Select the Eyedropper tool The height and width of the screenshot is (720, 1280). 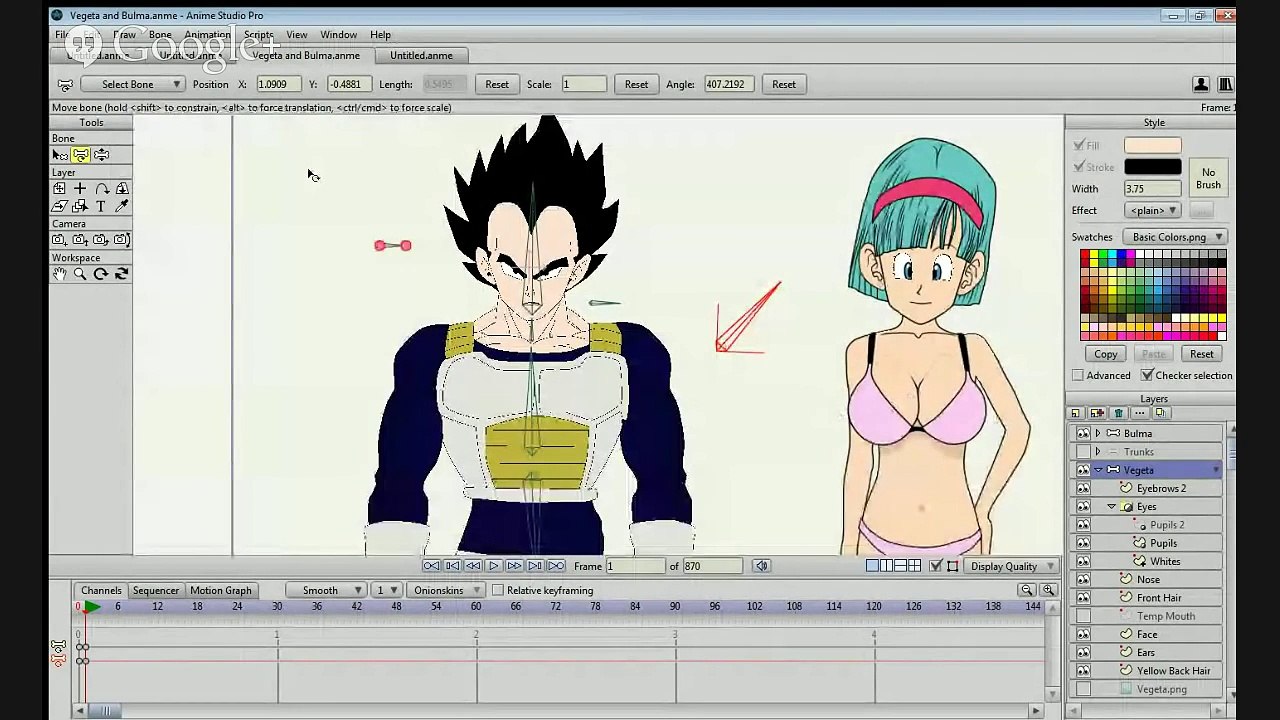122,206
